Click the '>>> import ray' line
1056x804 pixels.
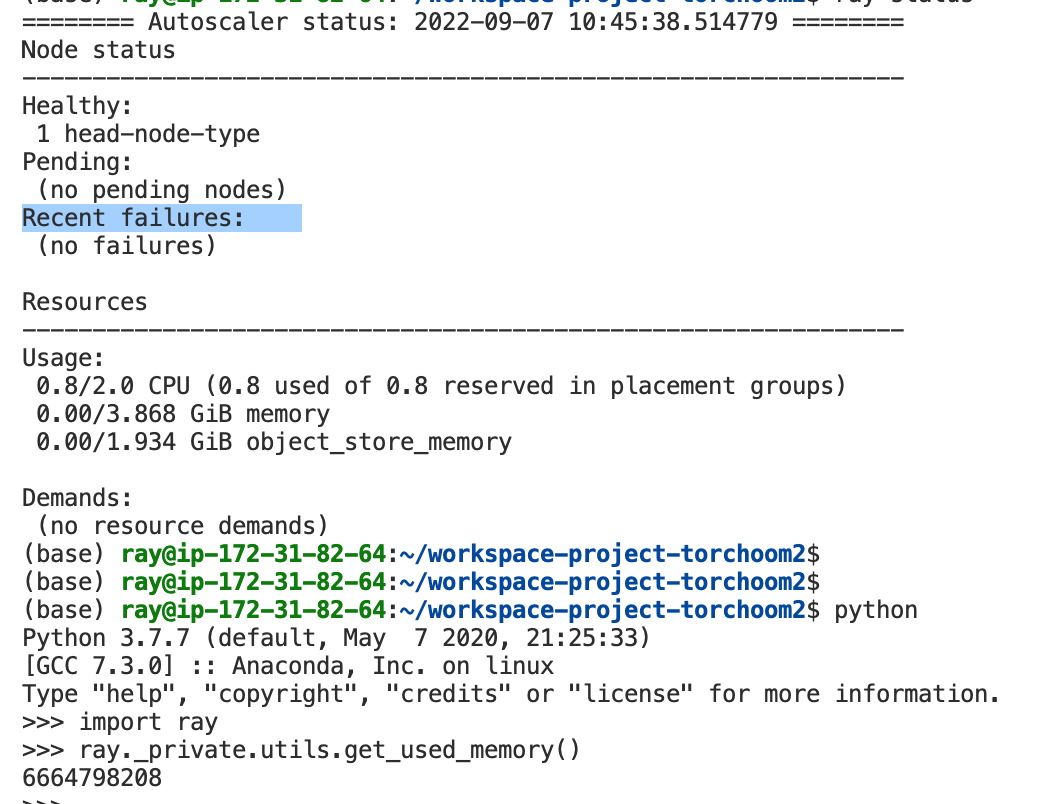tap(120, 723)
